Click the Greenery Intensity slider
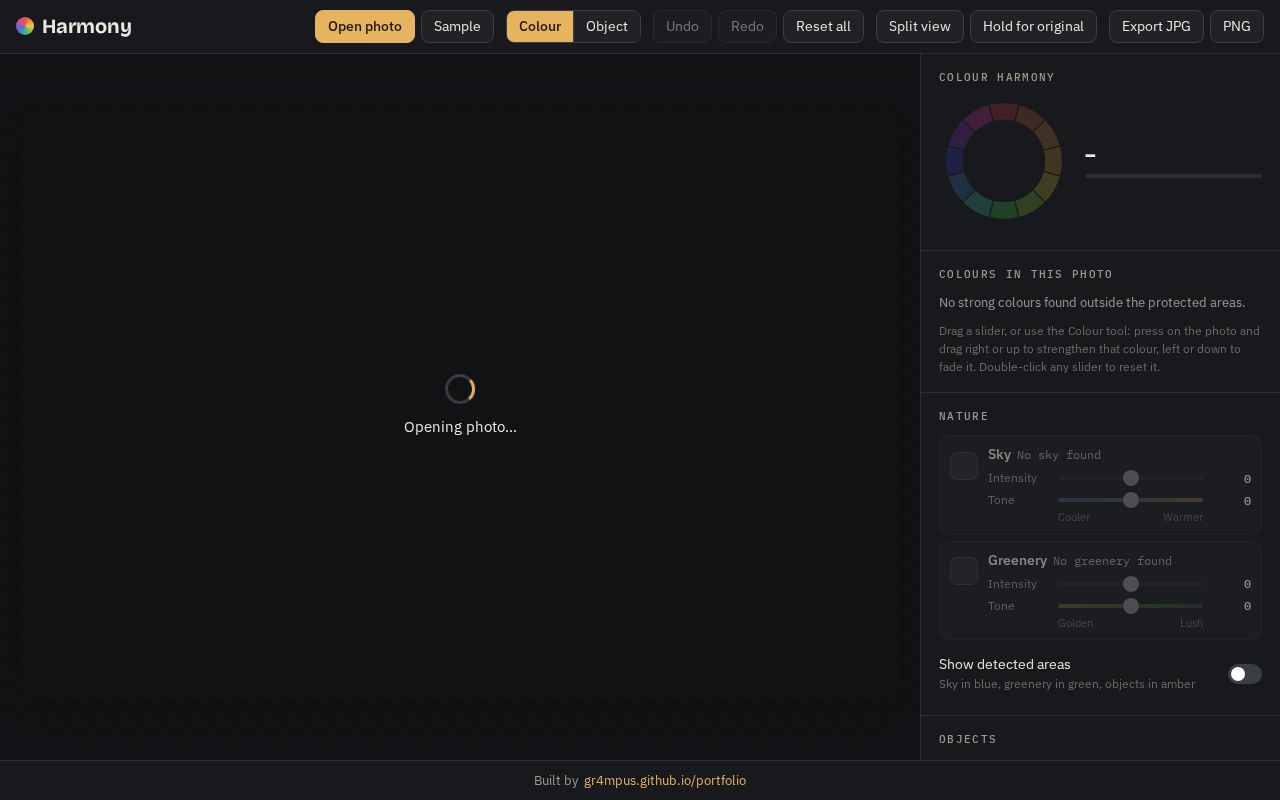The image size is (1280, 800). click(1130, 584)
